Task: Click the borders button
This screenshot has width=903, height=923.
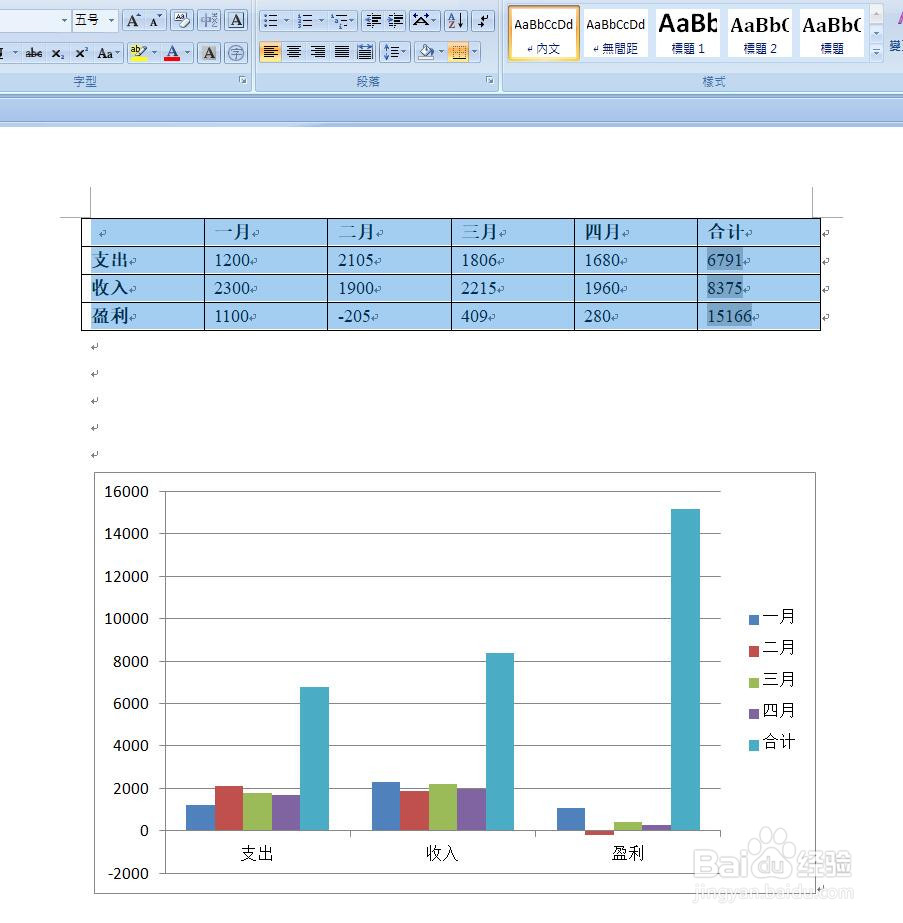Action: coord(459,52)
